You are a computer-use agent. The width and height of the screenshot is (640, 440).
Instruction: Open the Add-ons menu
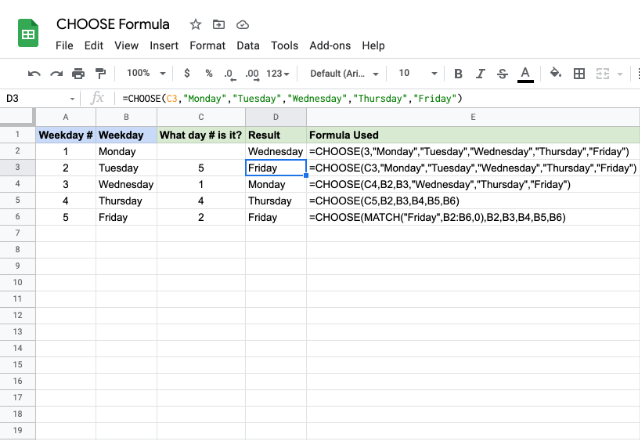click(330, 46)
